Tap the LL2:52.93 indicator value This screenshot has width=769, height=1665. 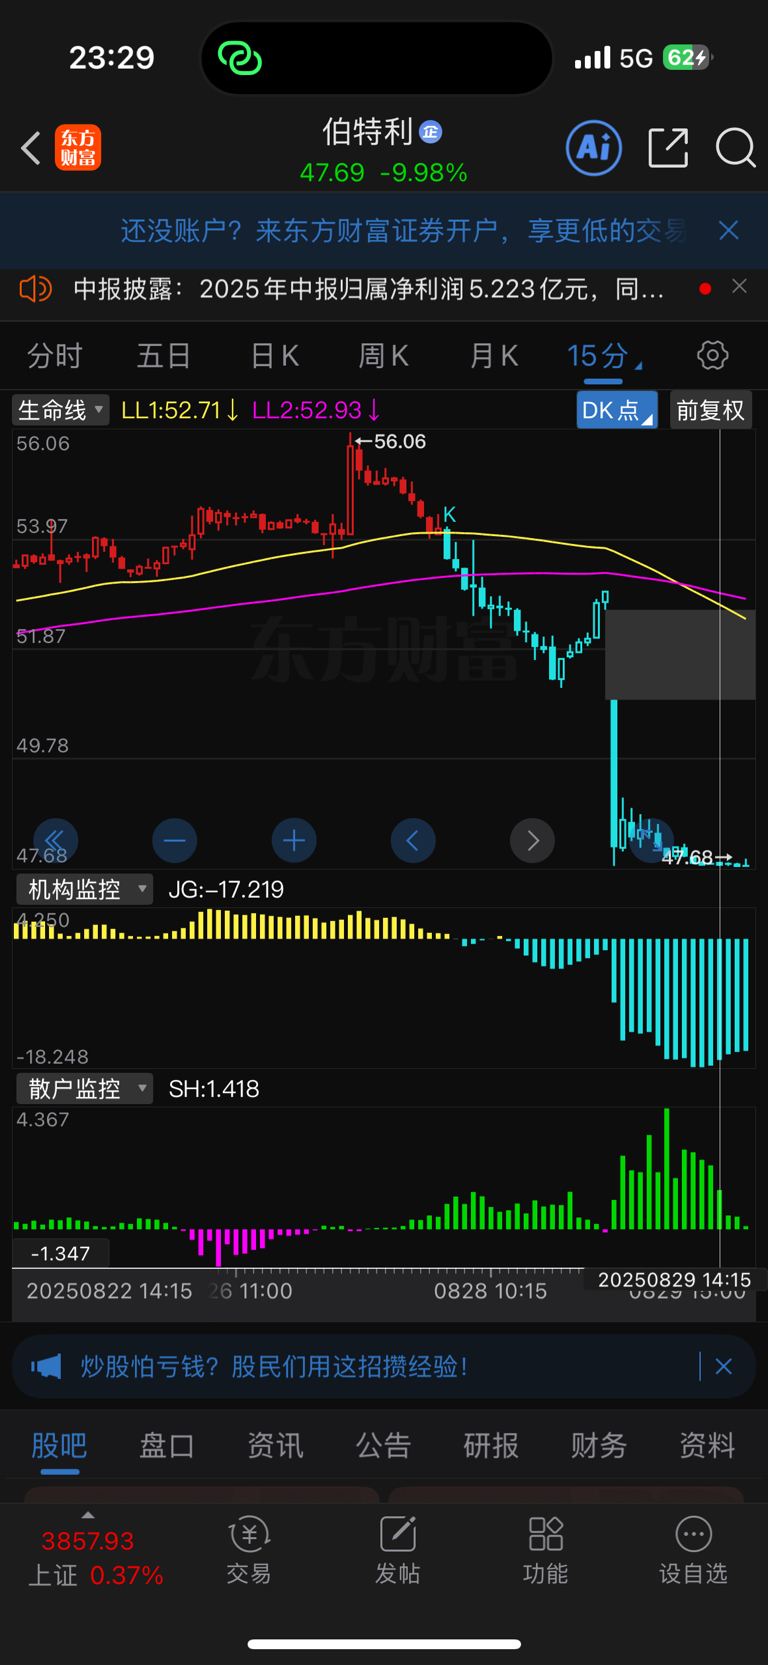316,410
